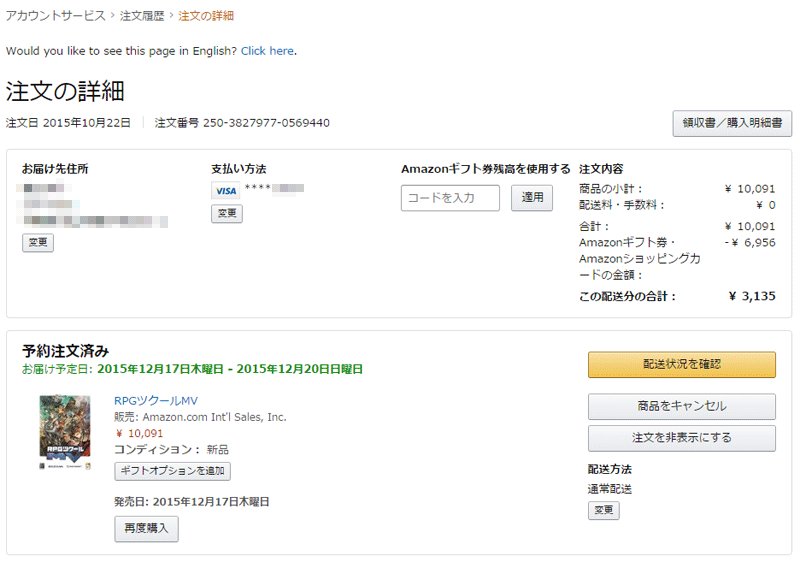800x562 pixels.
Task: Click the 注文の詳細 breadcrumb item
Action: (206, 16)
